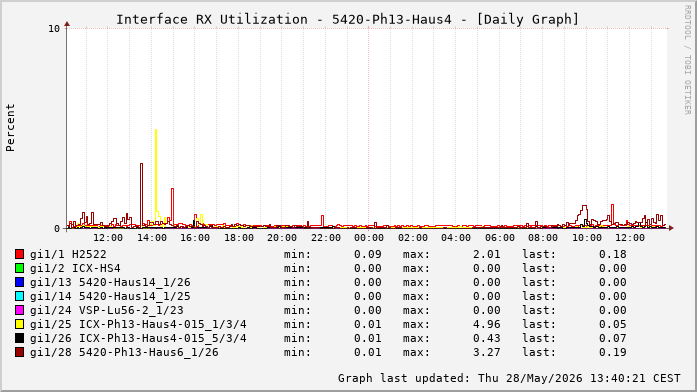Image resolution: width=697 pixels, height=392 pixels.
Task: Click the red gi1/1 H2522 legend swatch
Action: pos(19,254)
